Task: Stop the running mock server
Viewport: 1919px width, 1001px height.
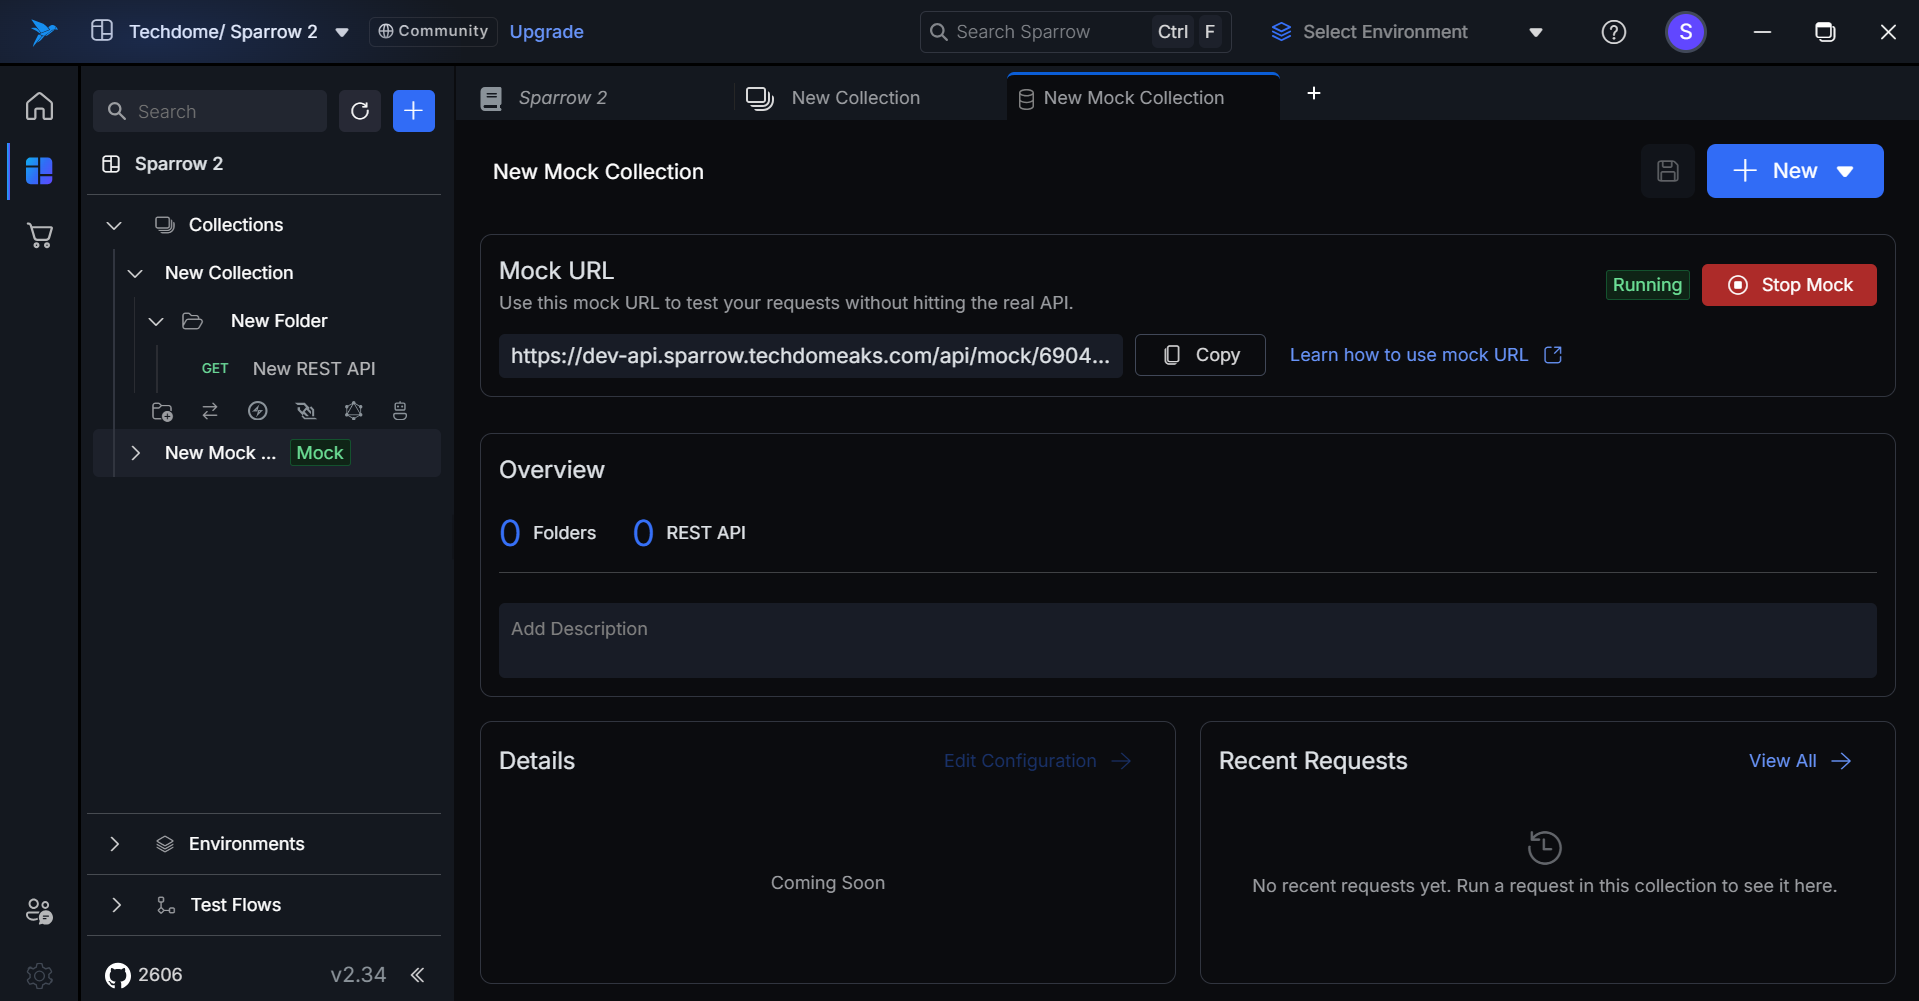Action: (x=1788, y=285)
